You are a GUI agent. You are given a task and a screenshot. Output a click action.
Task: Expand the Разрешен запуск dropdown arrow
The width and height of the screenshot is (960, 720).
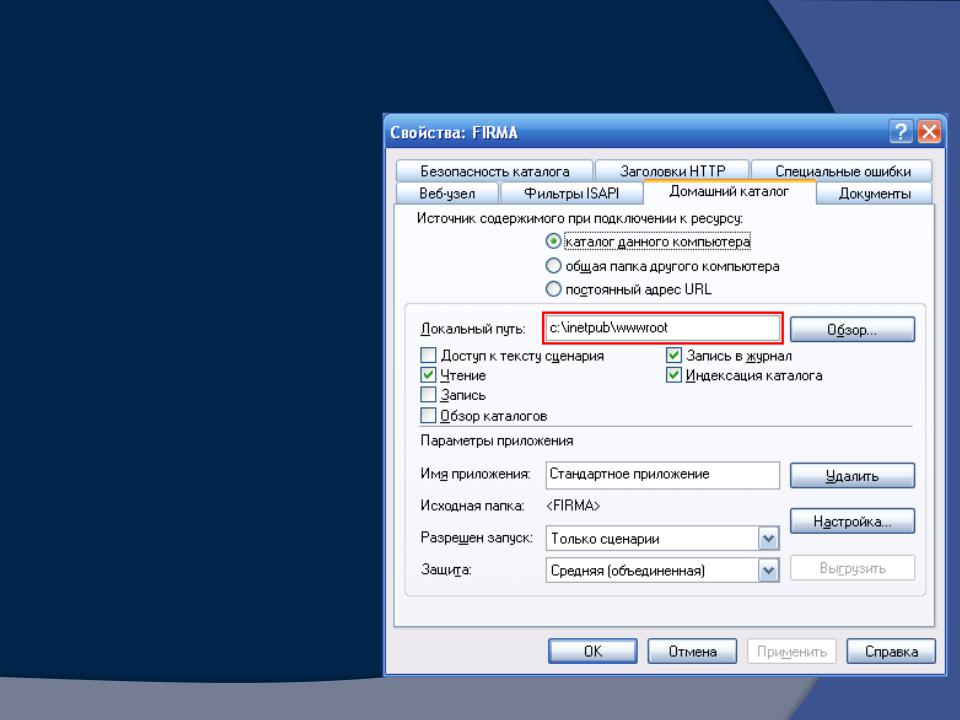768,539
